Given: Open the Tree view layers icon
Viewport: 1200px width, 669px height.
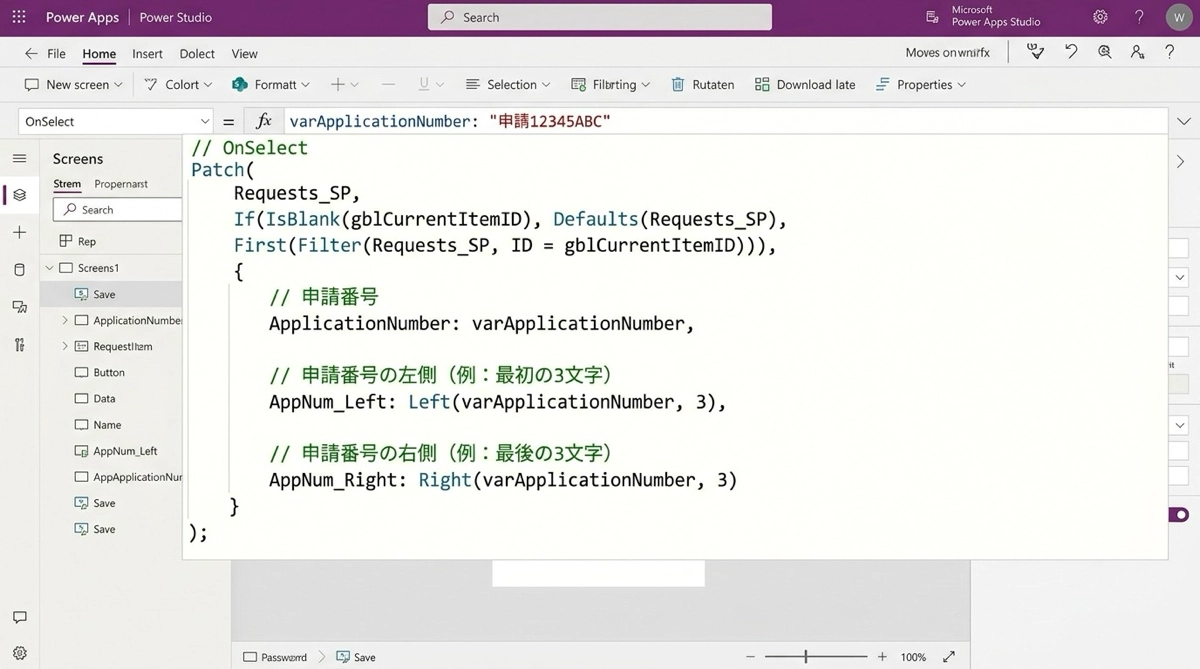Looking at the screenshot, I should 19,194.
